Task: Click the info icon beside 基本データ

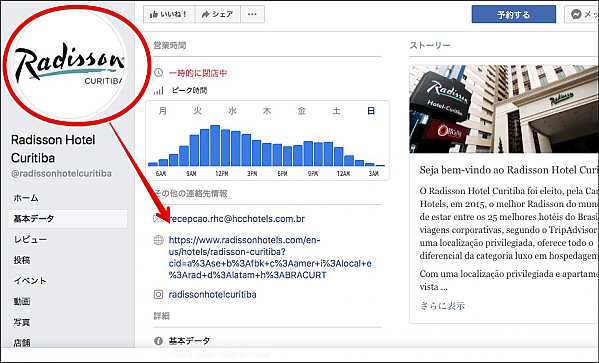Action: pos(158,341)
